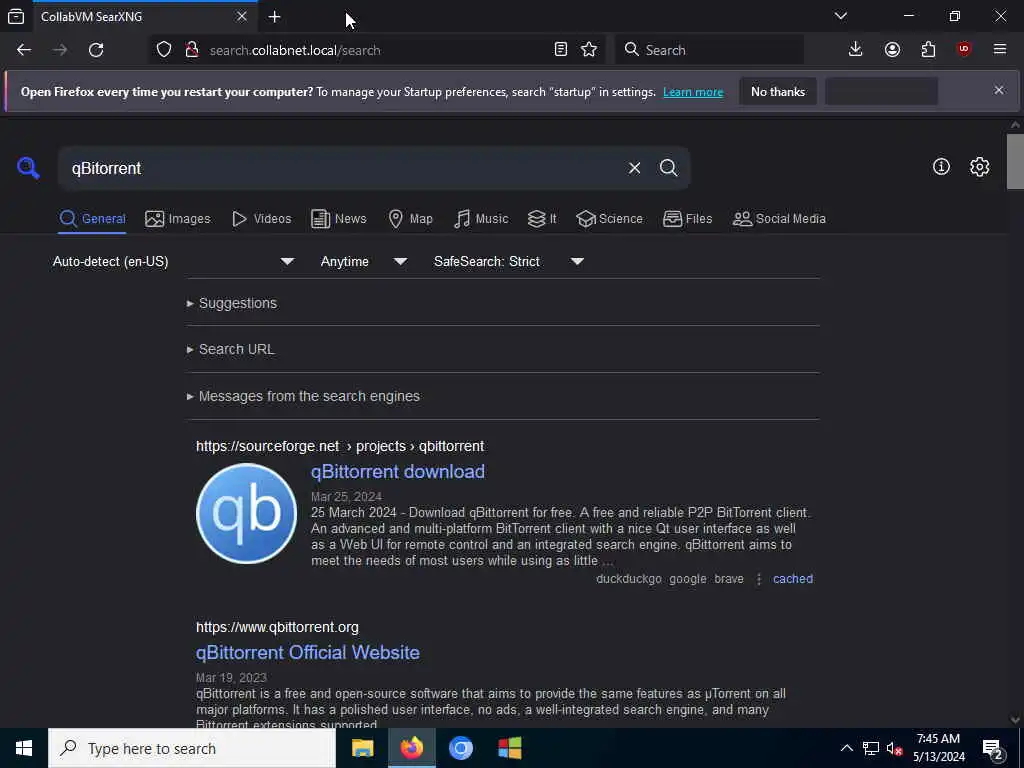This screenshot has width=1024, height=768.
Task: Click the uBlock Origin shield icon
Action: click(964, 50)
